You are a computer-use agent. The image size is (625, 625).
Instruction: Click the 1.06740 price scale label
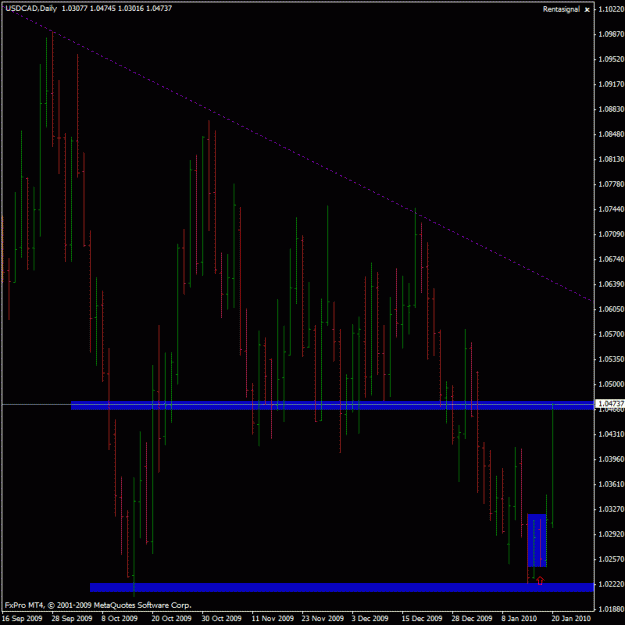tap(611, 259)
